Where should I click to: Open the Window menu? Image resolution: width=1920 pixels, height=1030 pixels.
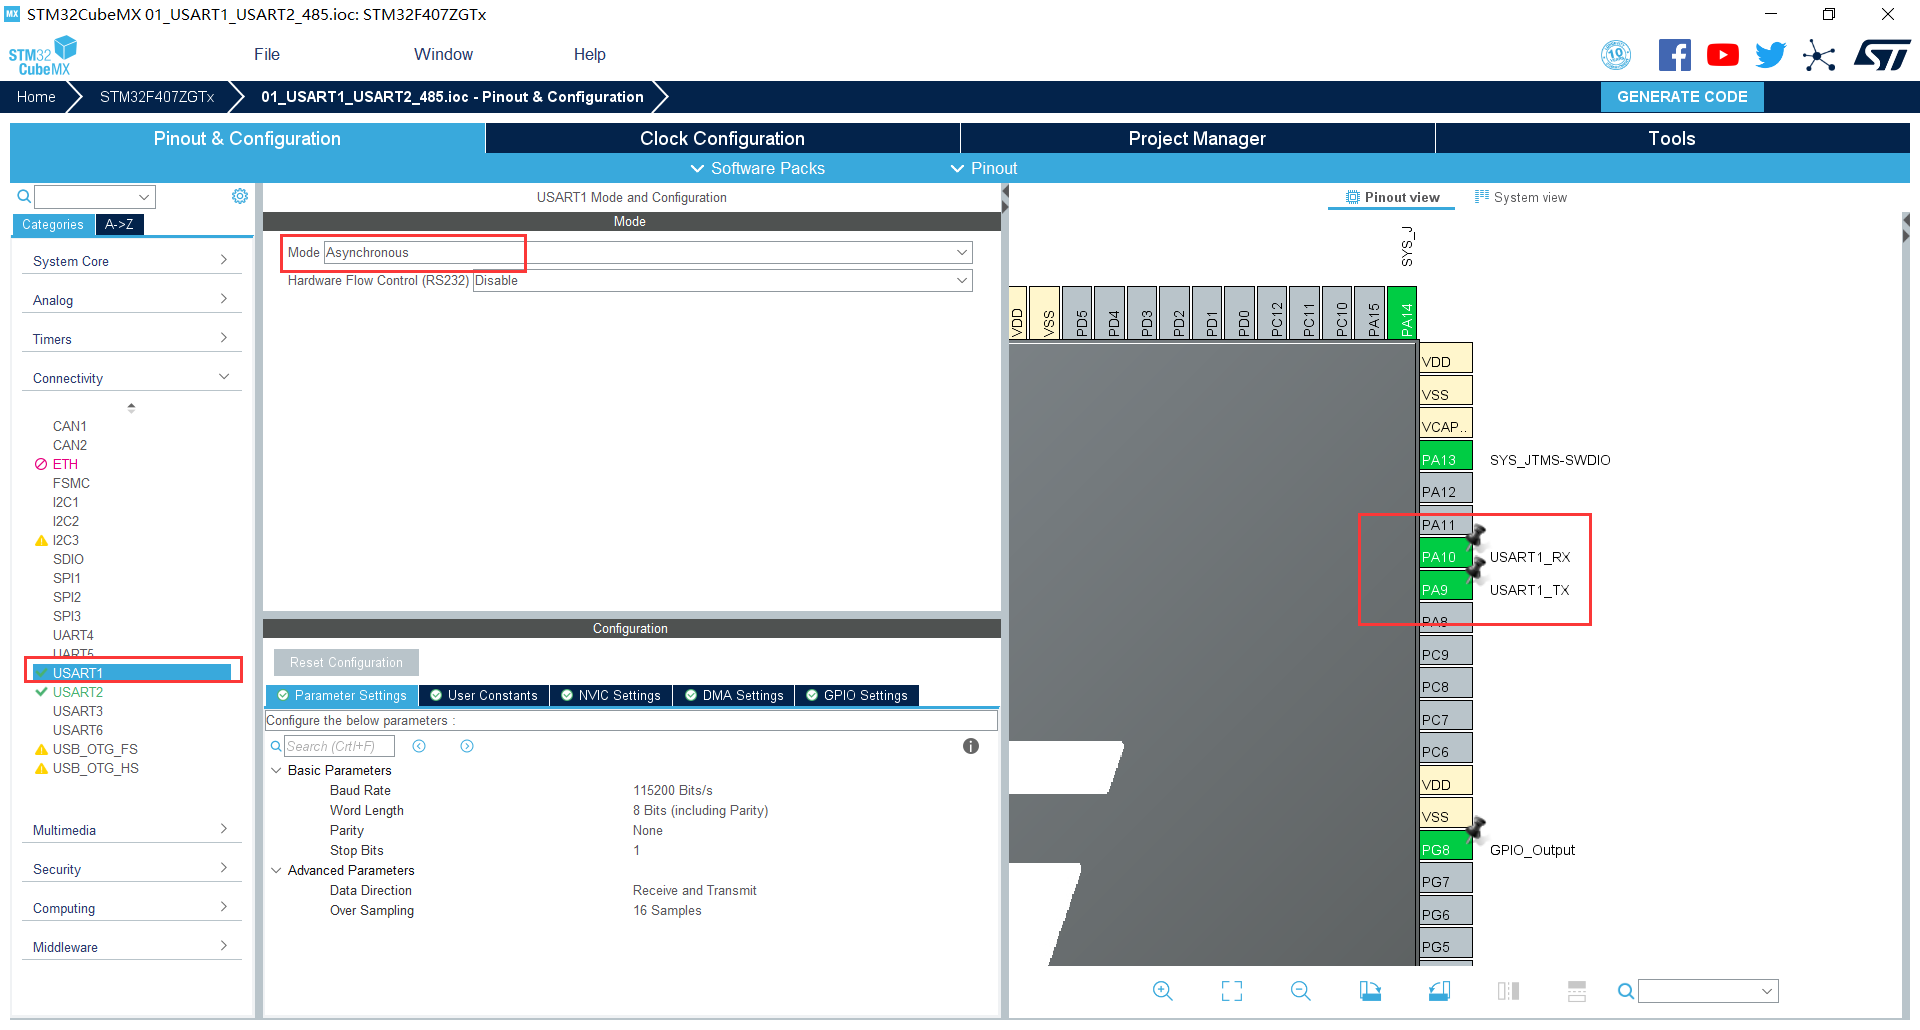443,54
